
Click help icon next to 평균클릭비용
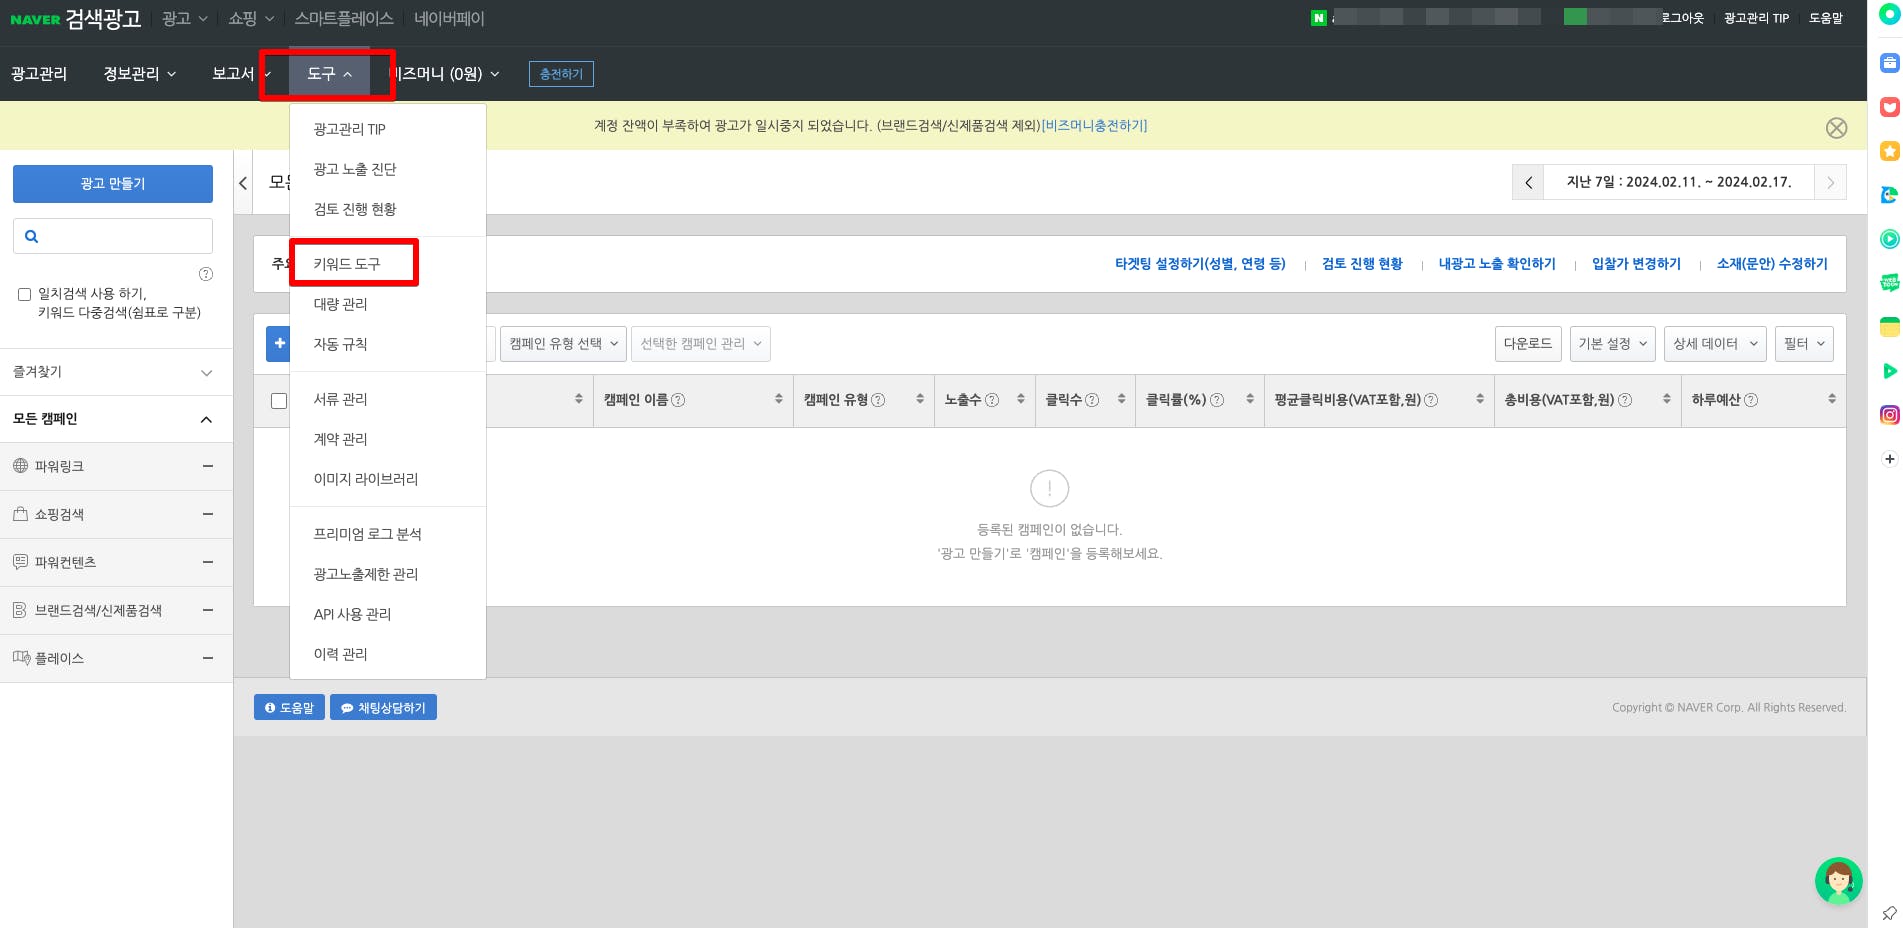click(x=1431, y=400)
